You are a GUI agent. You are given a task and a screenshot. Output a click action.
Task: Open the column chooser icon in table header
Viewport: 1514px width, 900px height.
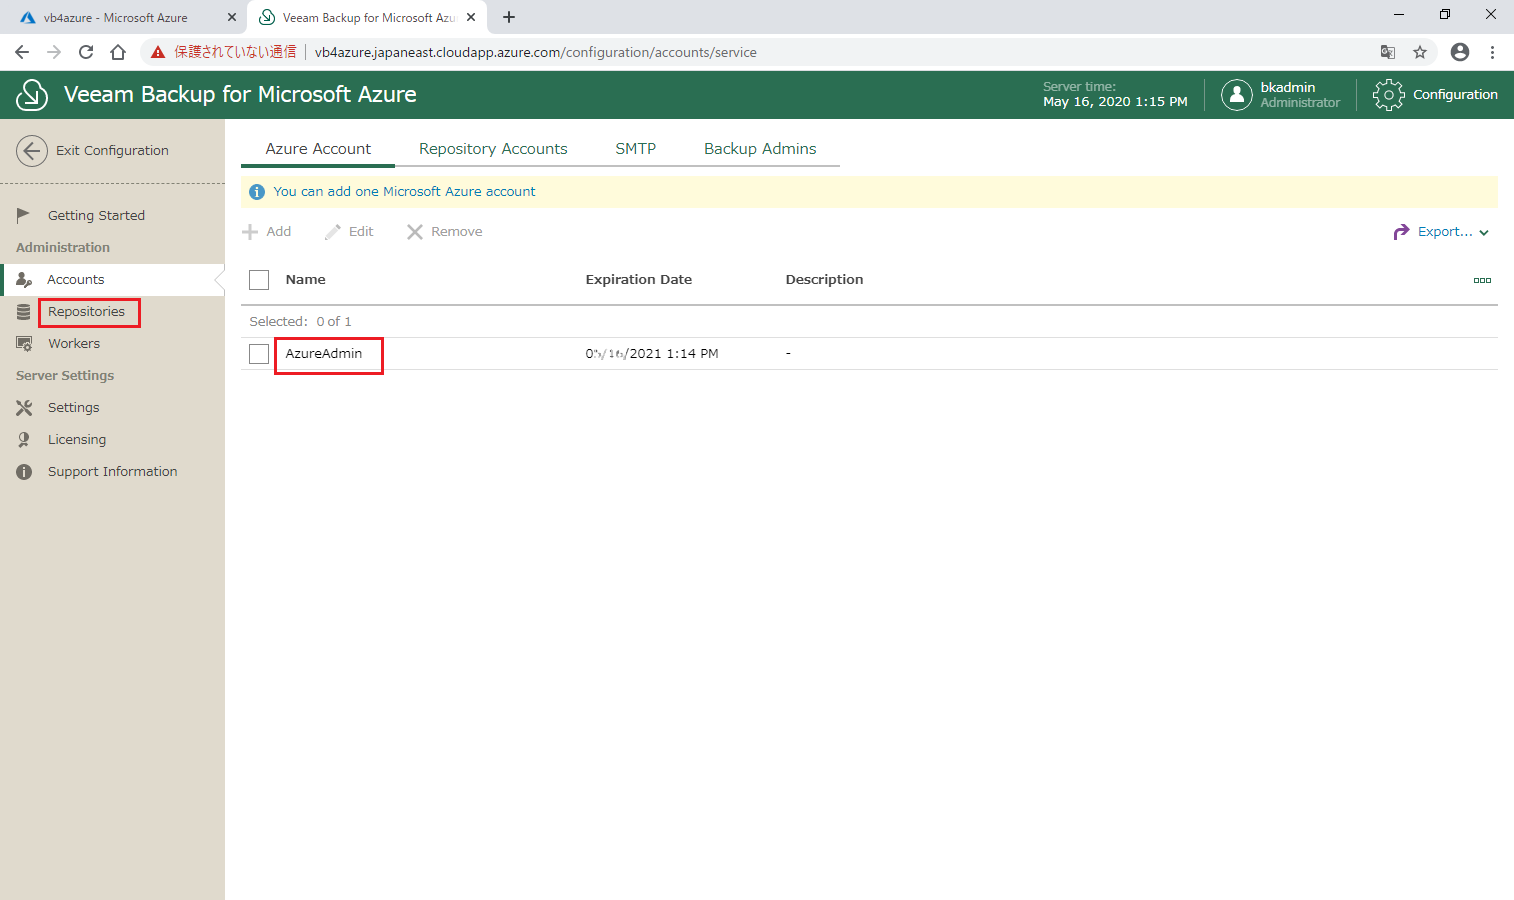[1482, 280]
